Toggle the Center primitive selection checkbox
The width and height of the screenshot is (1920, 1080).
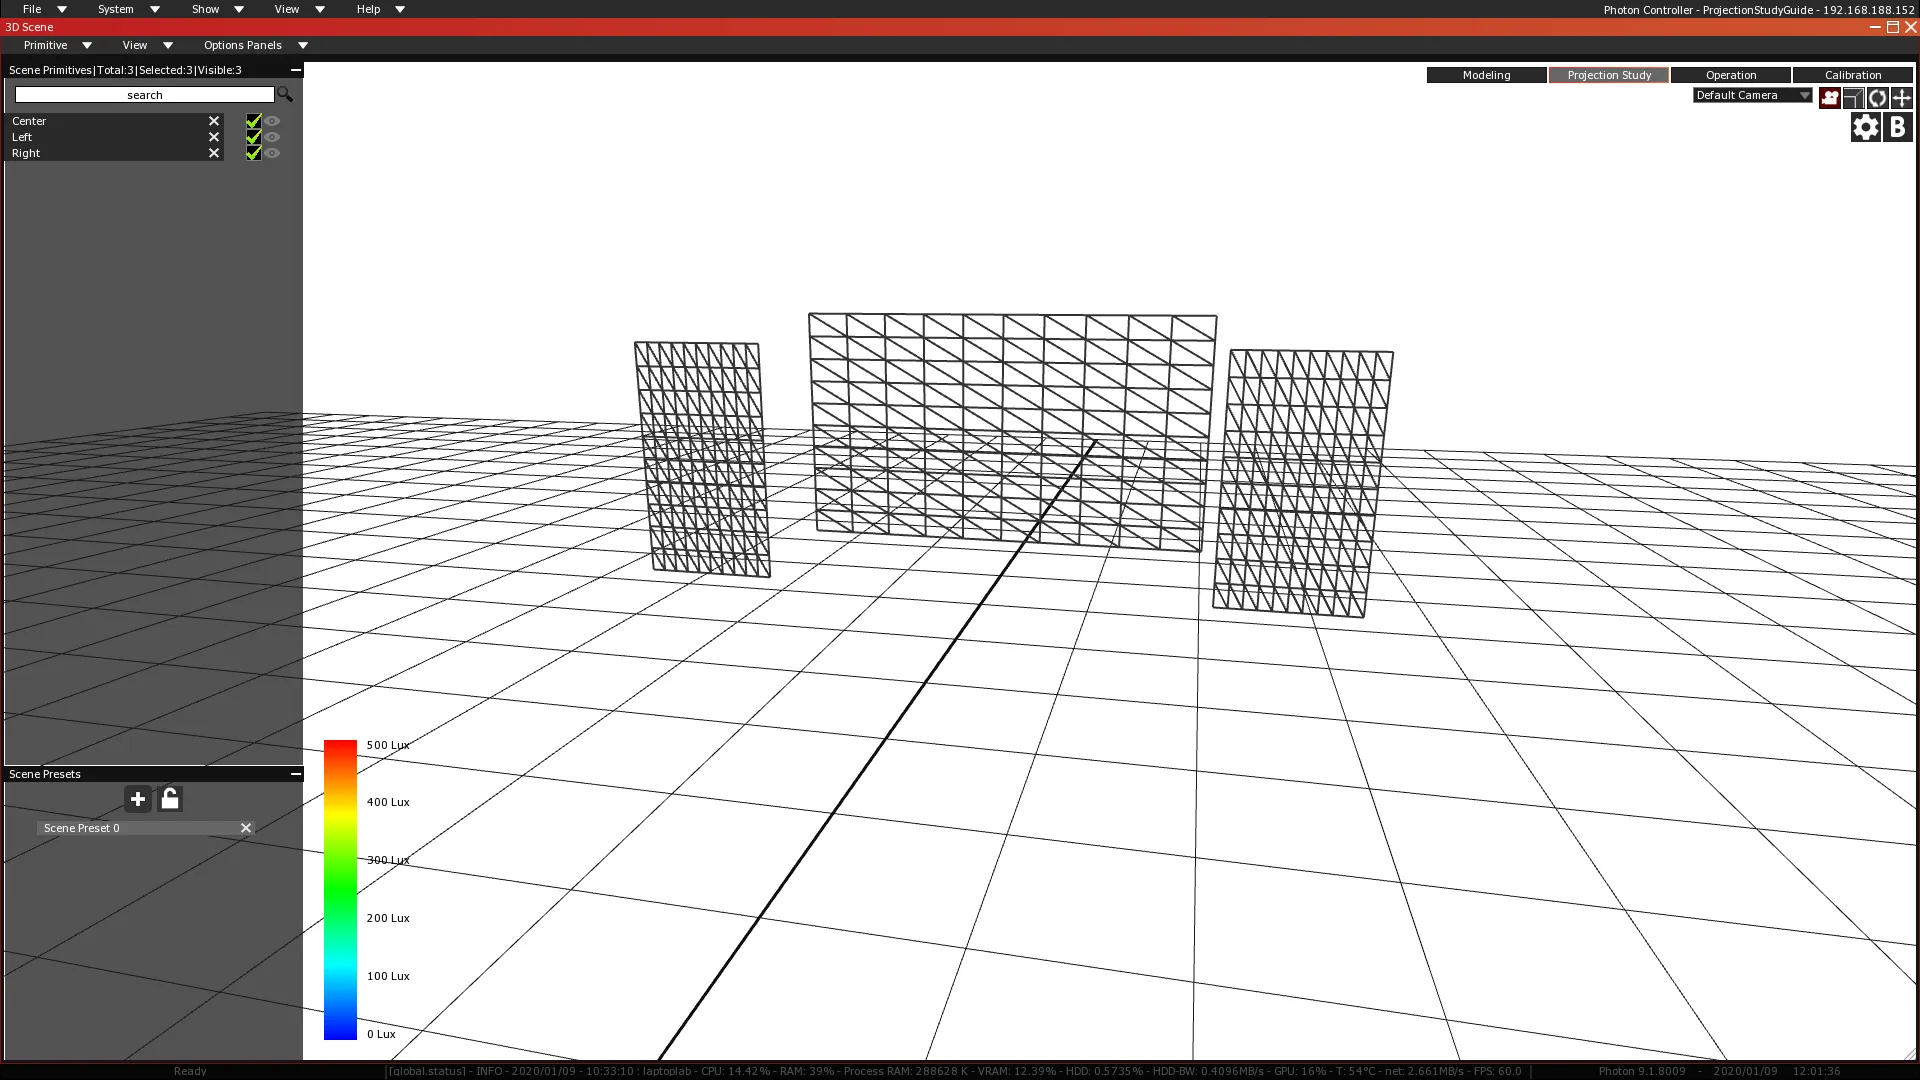tap(253, 121)
